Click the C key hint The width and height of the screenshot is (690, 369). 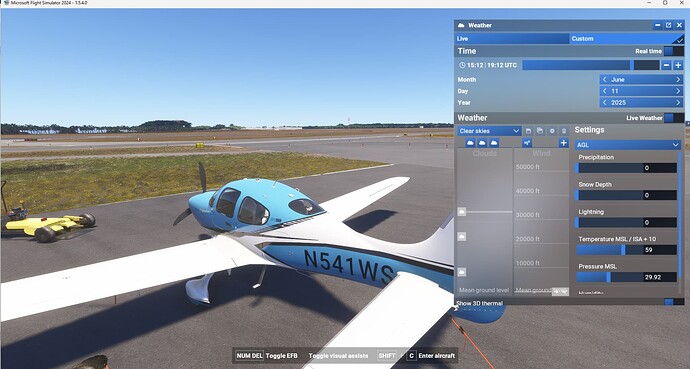point(411,355)
